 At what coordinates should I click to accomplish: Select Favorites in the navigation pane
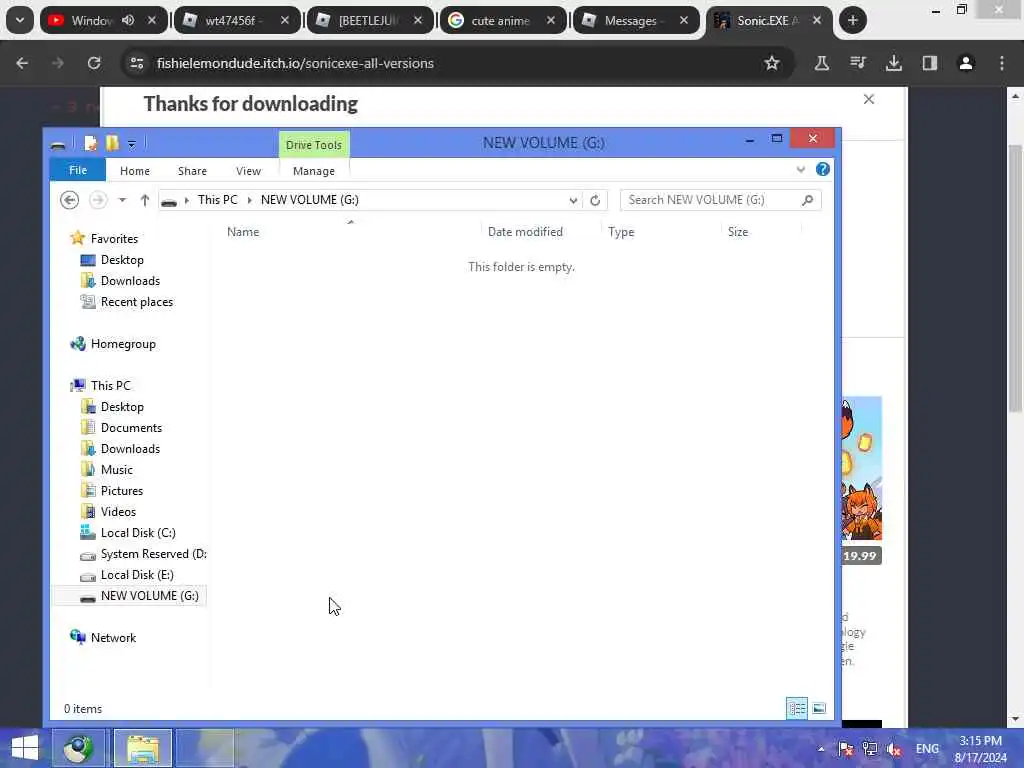(114, 238)
